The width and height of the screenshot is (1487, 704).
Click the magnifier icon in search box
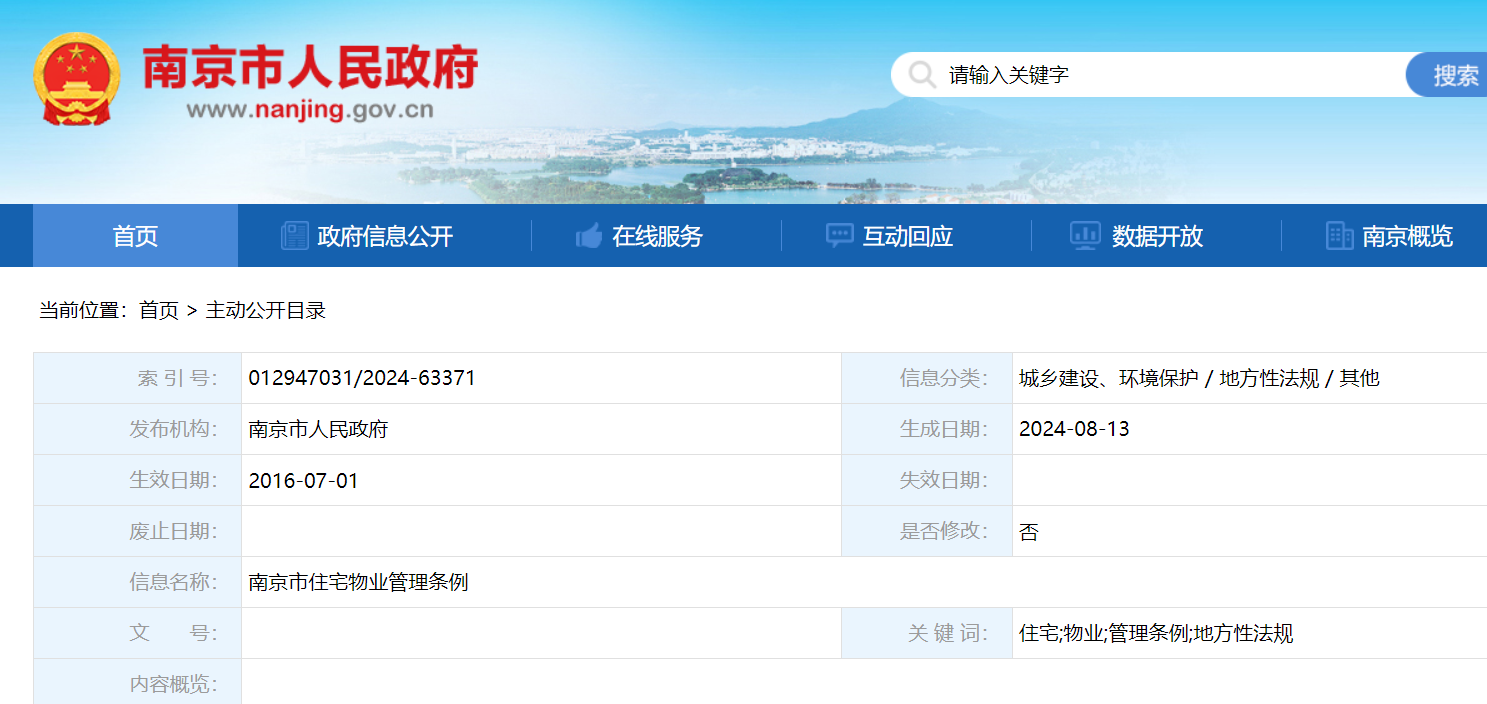point(921,75)
